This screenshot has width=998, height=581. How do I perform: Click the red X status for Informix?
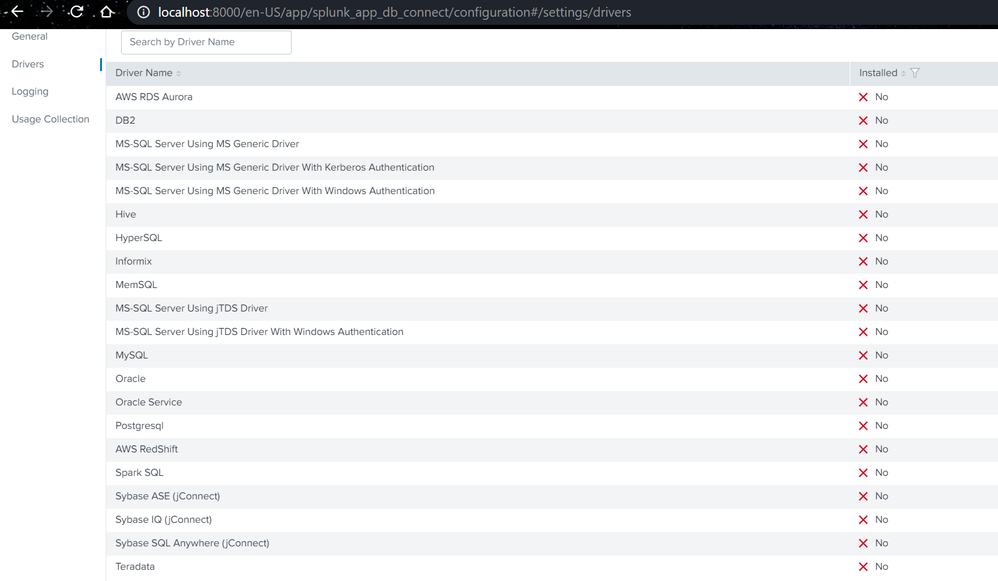click(863, 262)
